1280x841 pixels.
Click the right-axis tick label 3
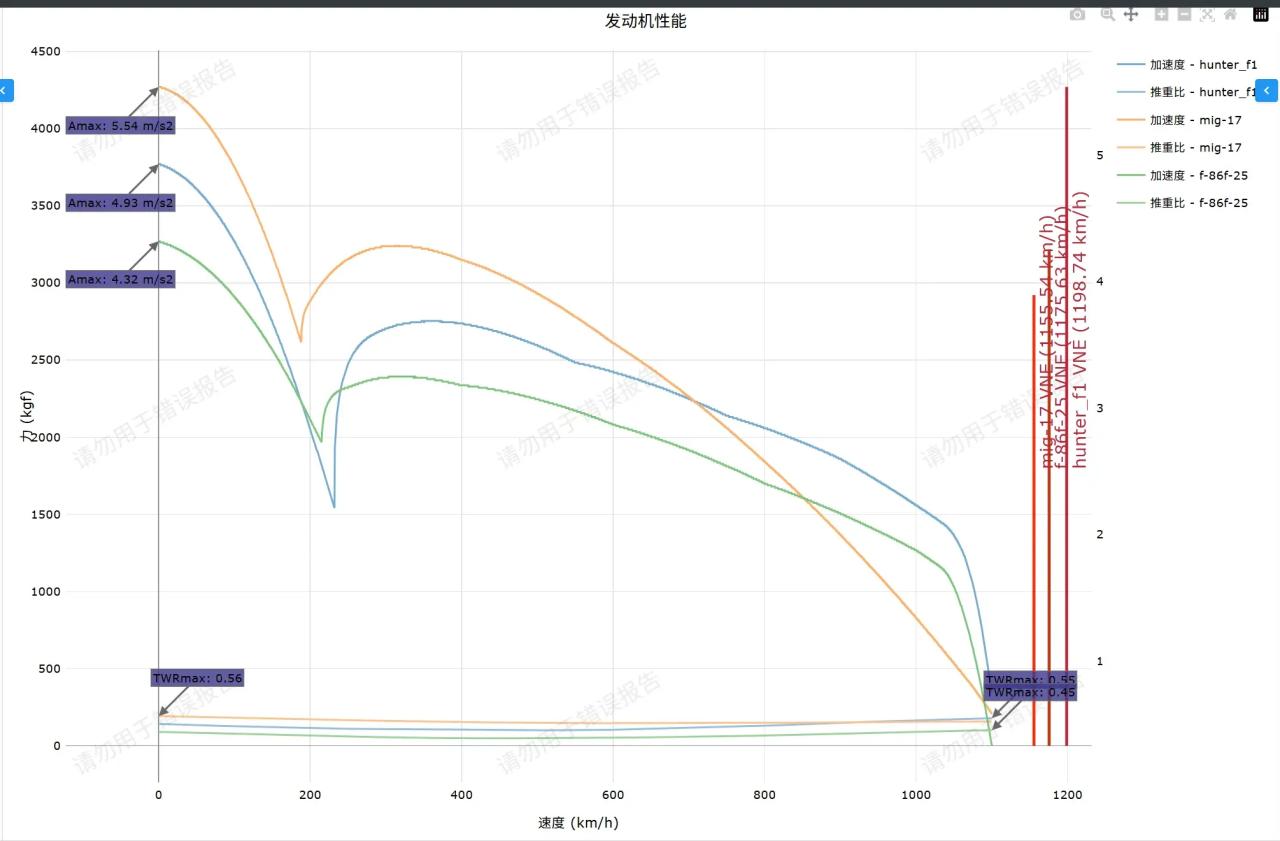[1100, 408]
